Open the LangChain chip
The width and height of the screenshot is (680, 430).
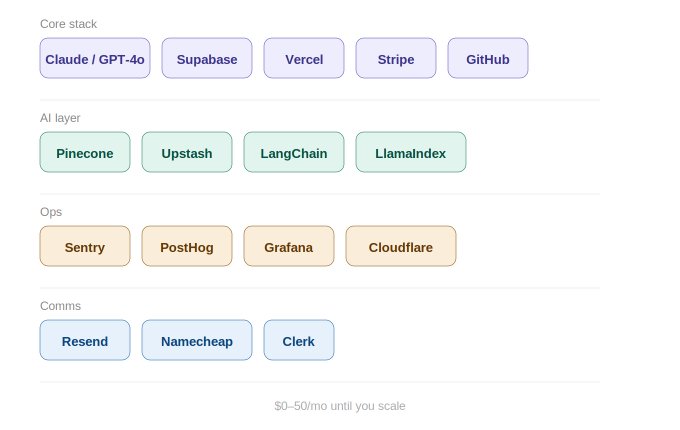tap(294, 153)
